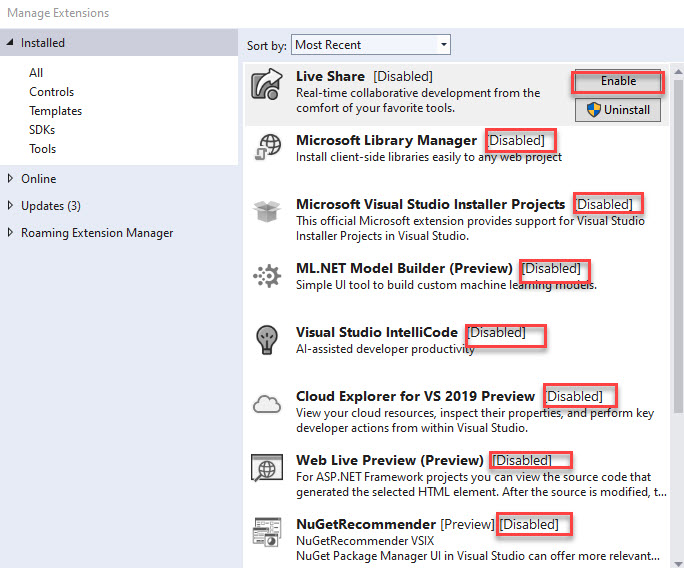Click scrollbar down arrow in extensions list
684x568 pixels.
(x=678, y=563)
